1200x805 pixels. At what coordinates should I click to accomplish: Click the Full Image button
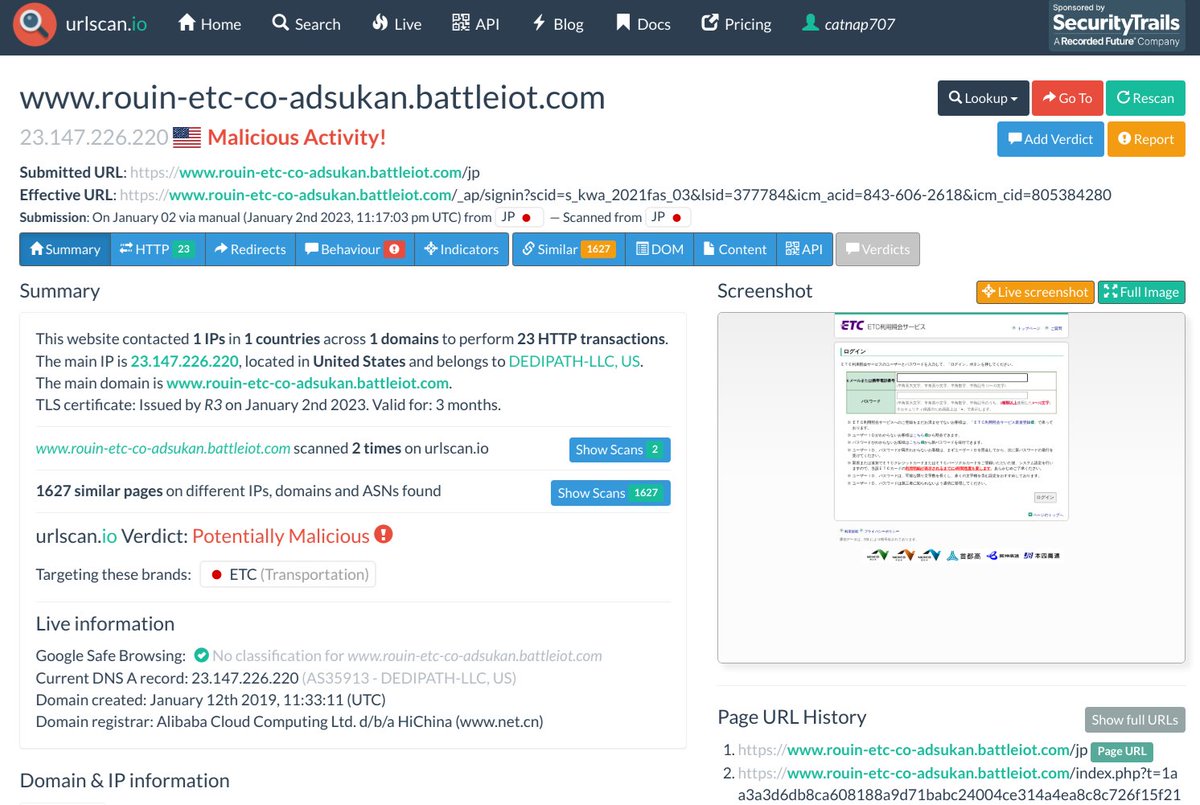1141,292
